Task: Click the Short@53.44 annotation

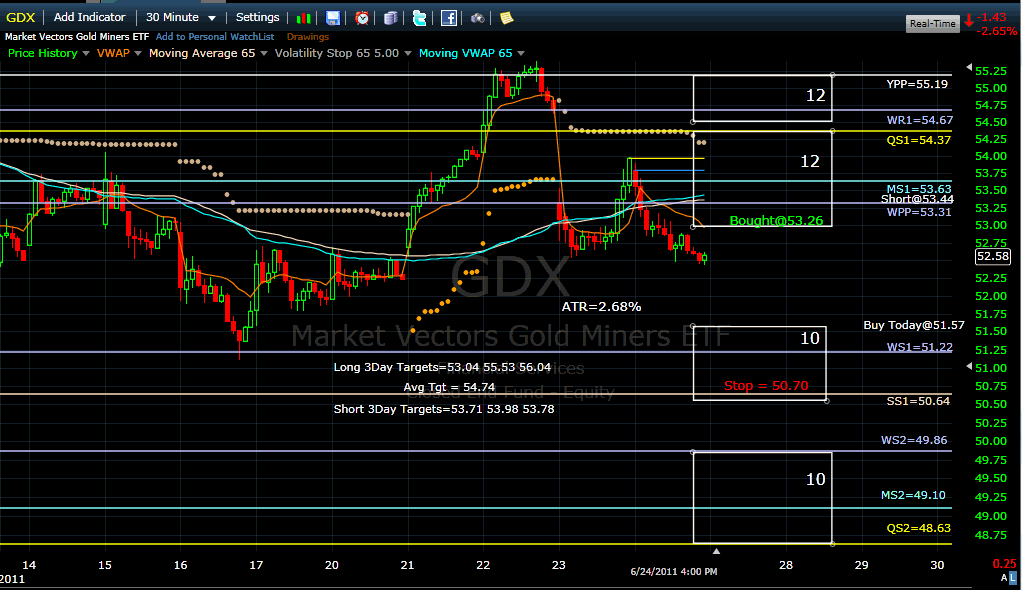Action: click(917, 199)
